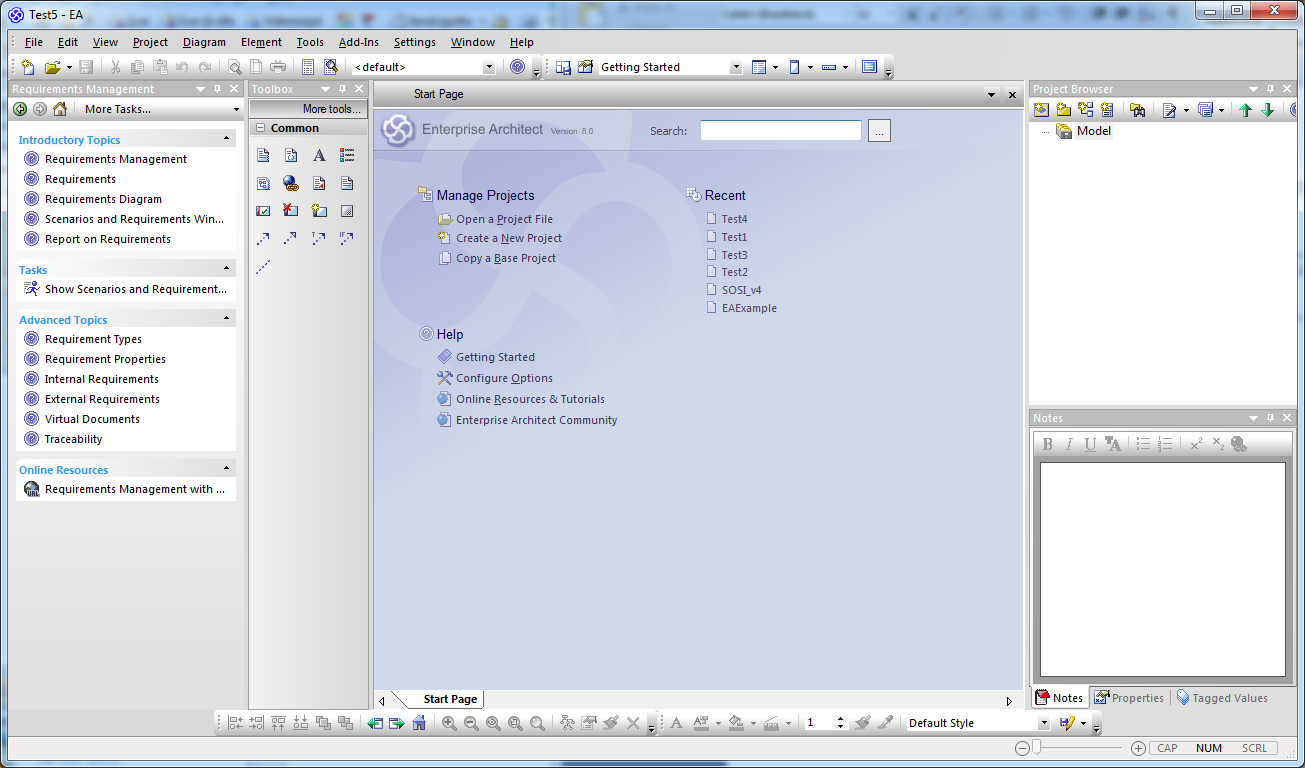
Task: Collapse the Introductory Topics section
Action: [x=226, y=139]
